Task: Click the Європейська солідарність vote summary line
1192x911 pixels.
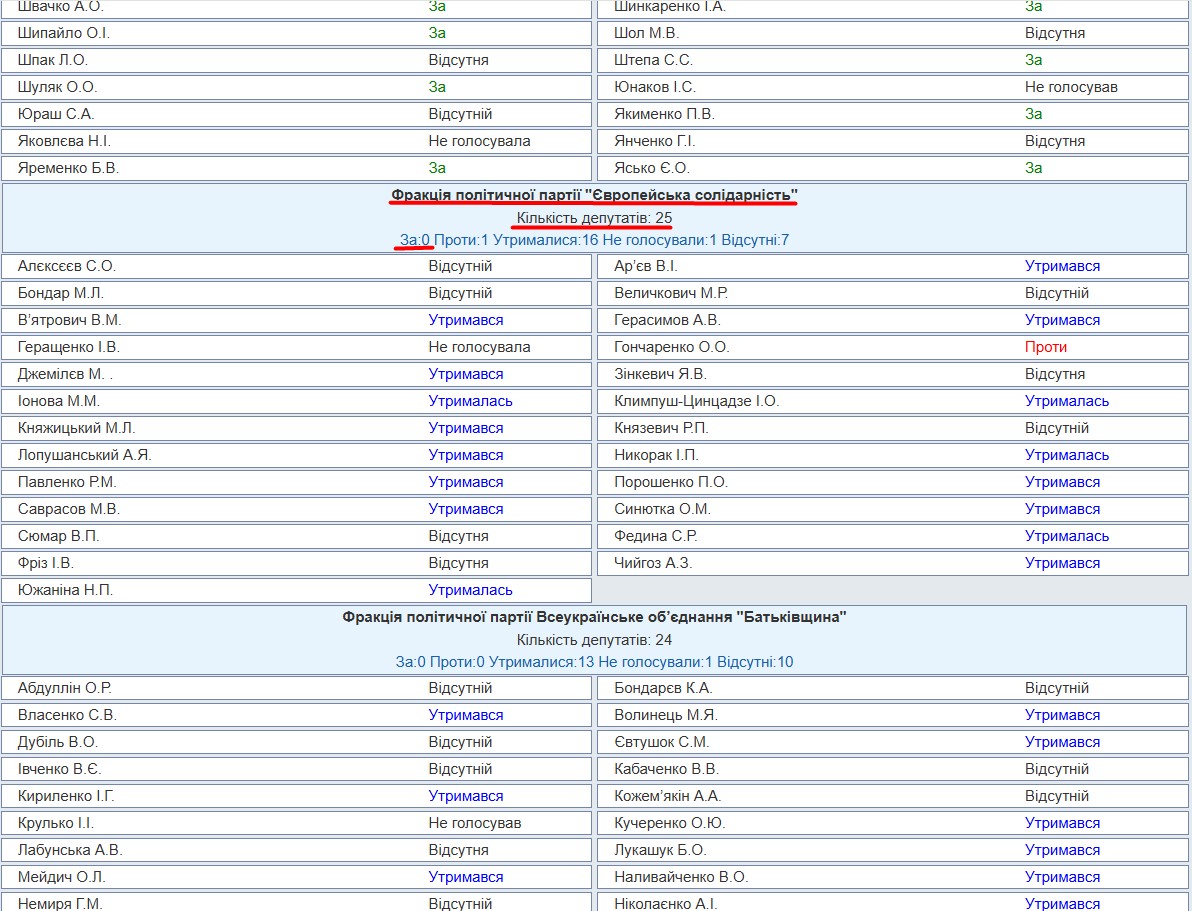Action: [x=594, y=240]
